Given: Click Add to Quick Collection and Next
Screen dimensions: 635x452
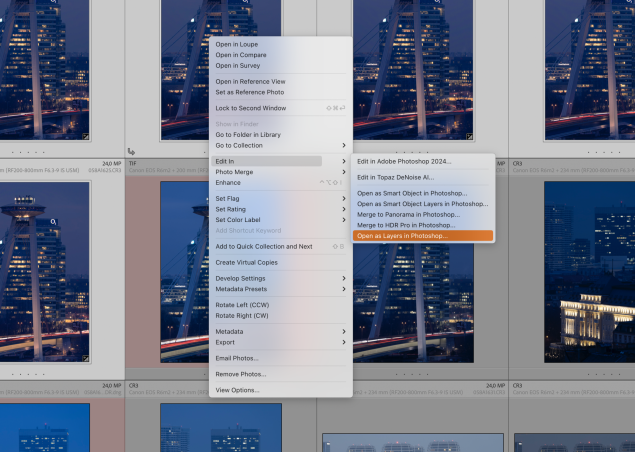Looking at the screenshot, I should point(264,246).
